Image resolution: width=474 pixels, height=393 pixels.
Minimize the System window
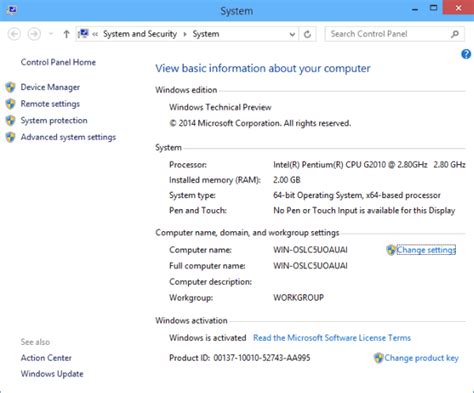[415, 9]
